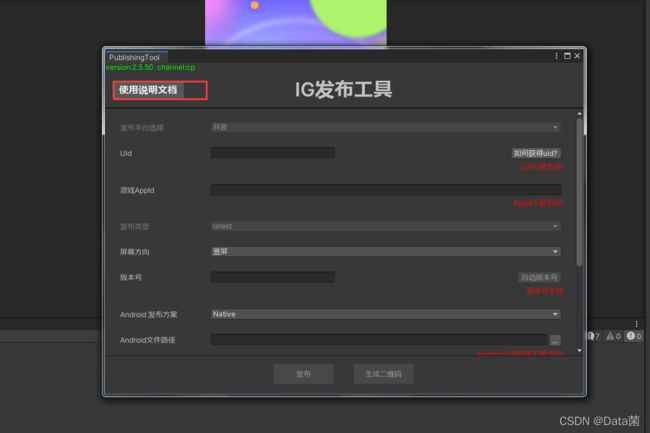The image size is (650, 433).
Task: Click the colorful game preview image above the dialog
Action: [x=296, y=23]
